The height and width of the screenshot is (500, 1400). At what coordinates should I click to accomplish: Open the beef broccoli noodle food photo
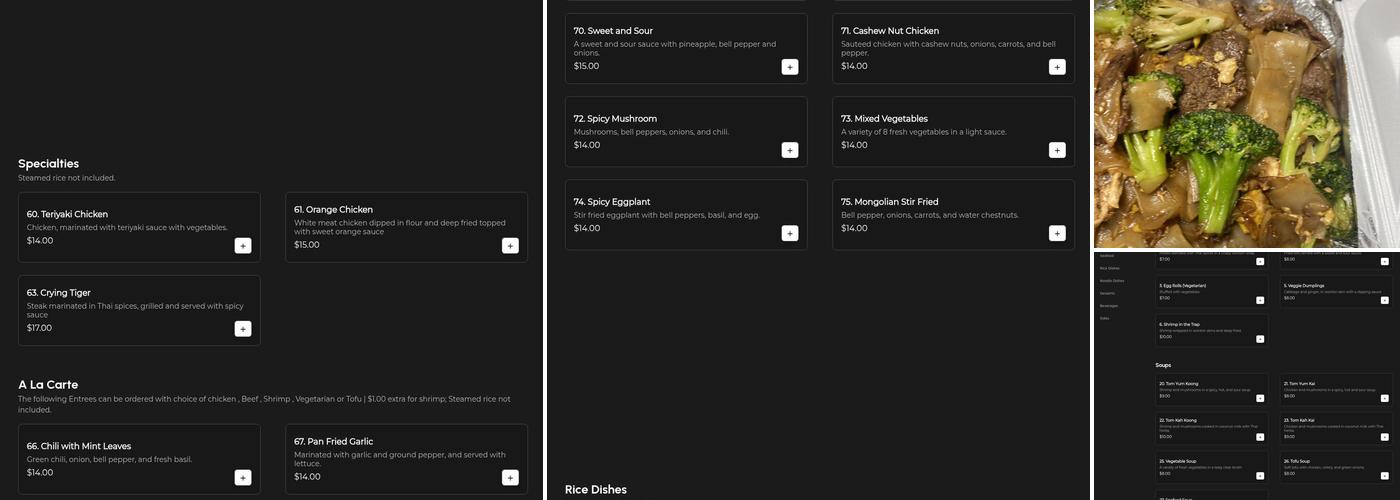[1246, 124]
